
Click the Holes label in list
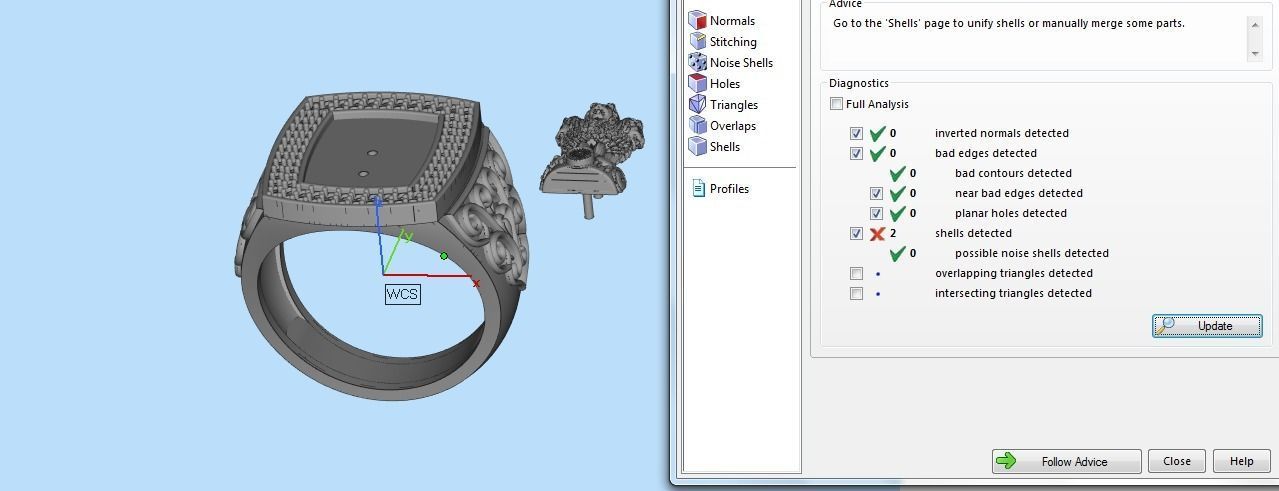pyautogui.click(x=725, y=83)
